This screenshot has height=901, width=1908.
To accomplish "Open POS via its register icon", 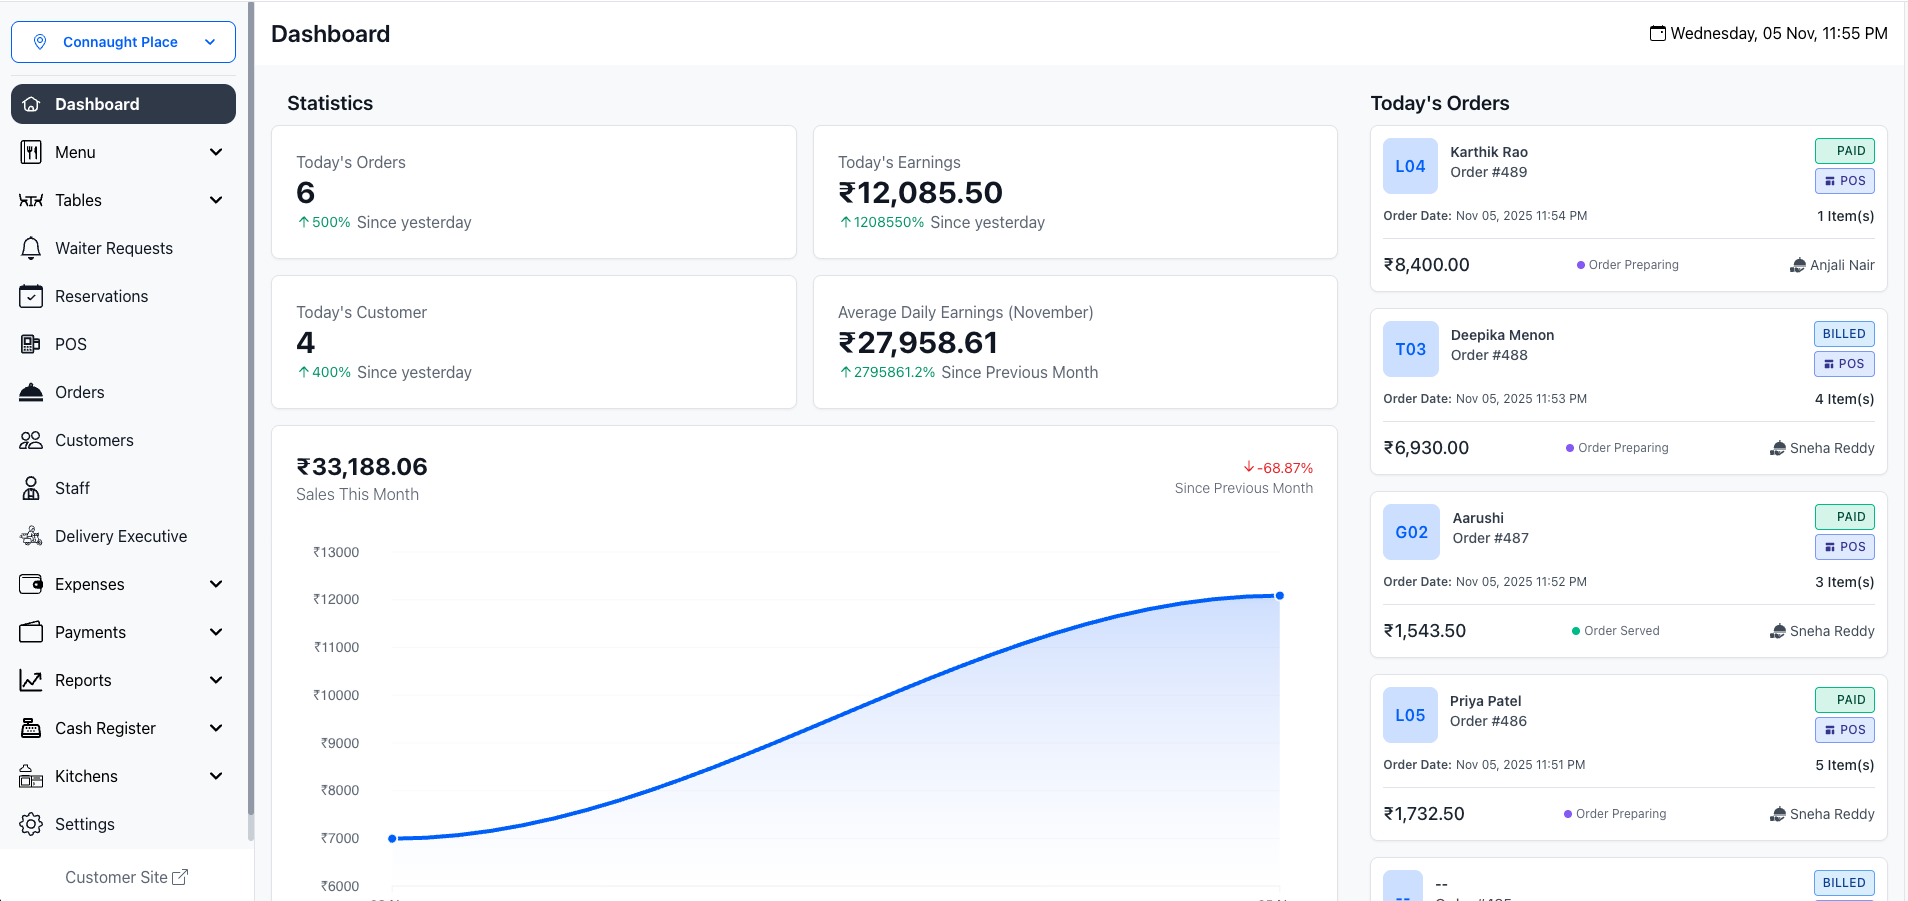I will tap(31, 344).
